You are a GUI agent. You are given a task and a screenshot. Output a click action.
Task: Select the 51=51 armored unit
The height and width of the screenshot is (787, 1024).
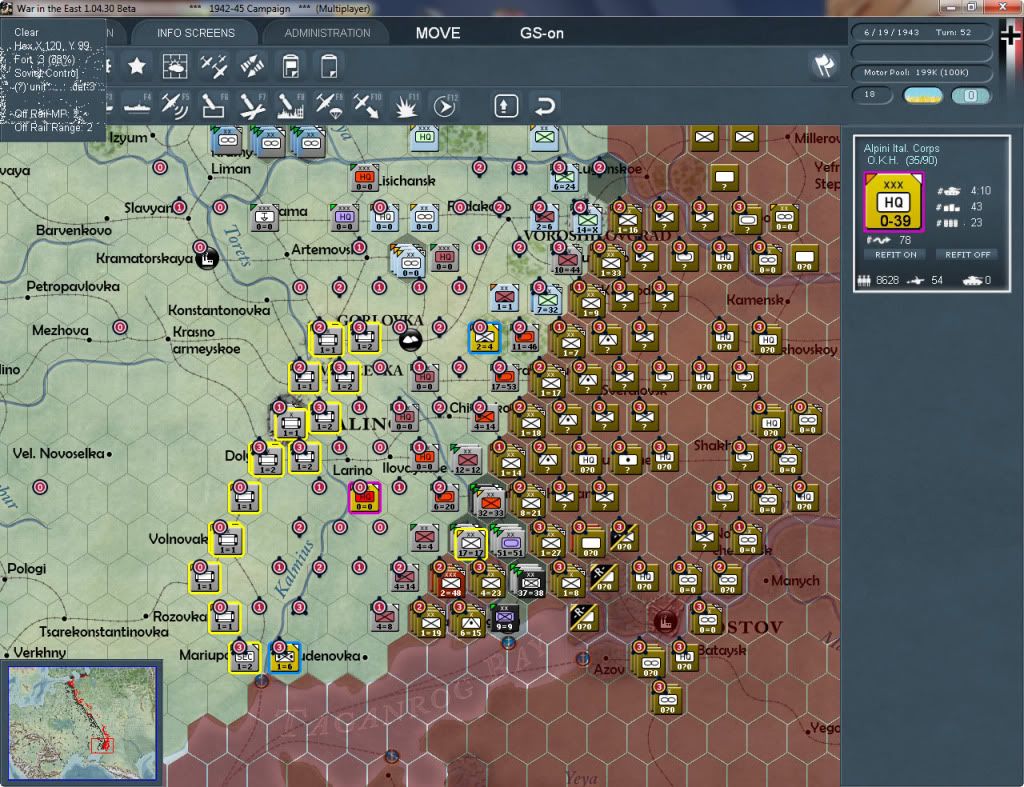coord(510,544)
